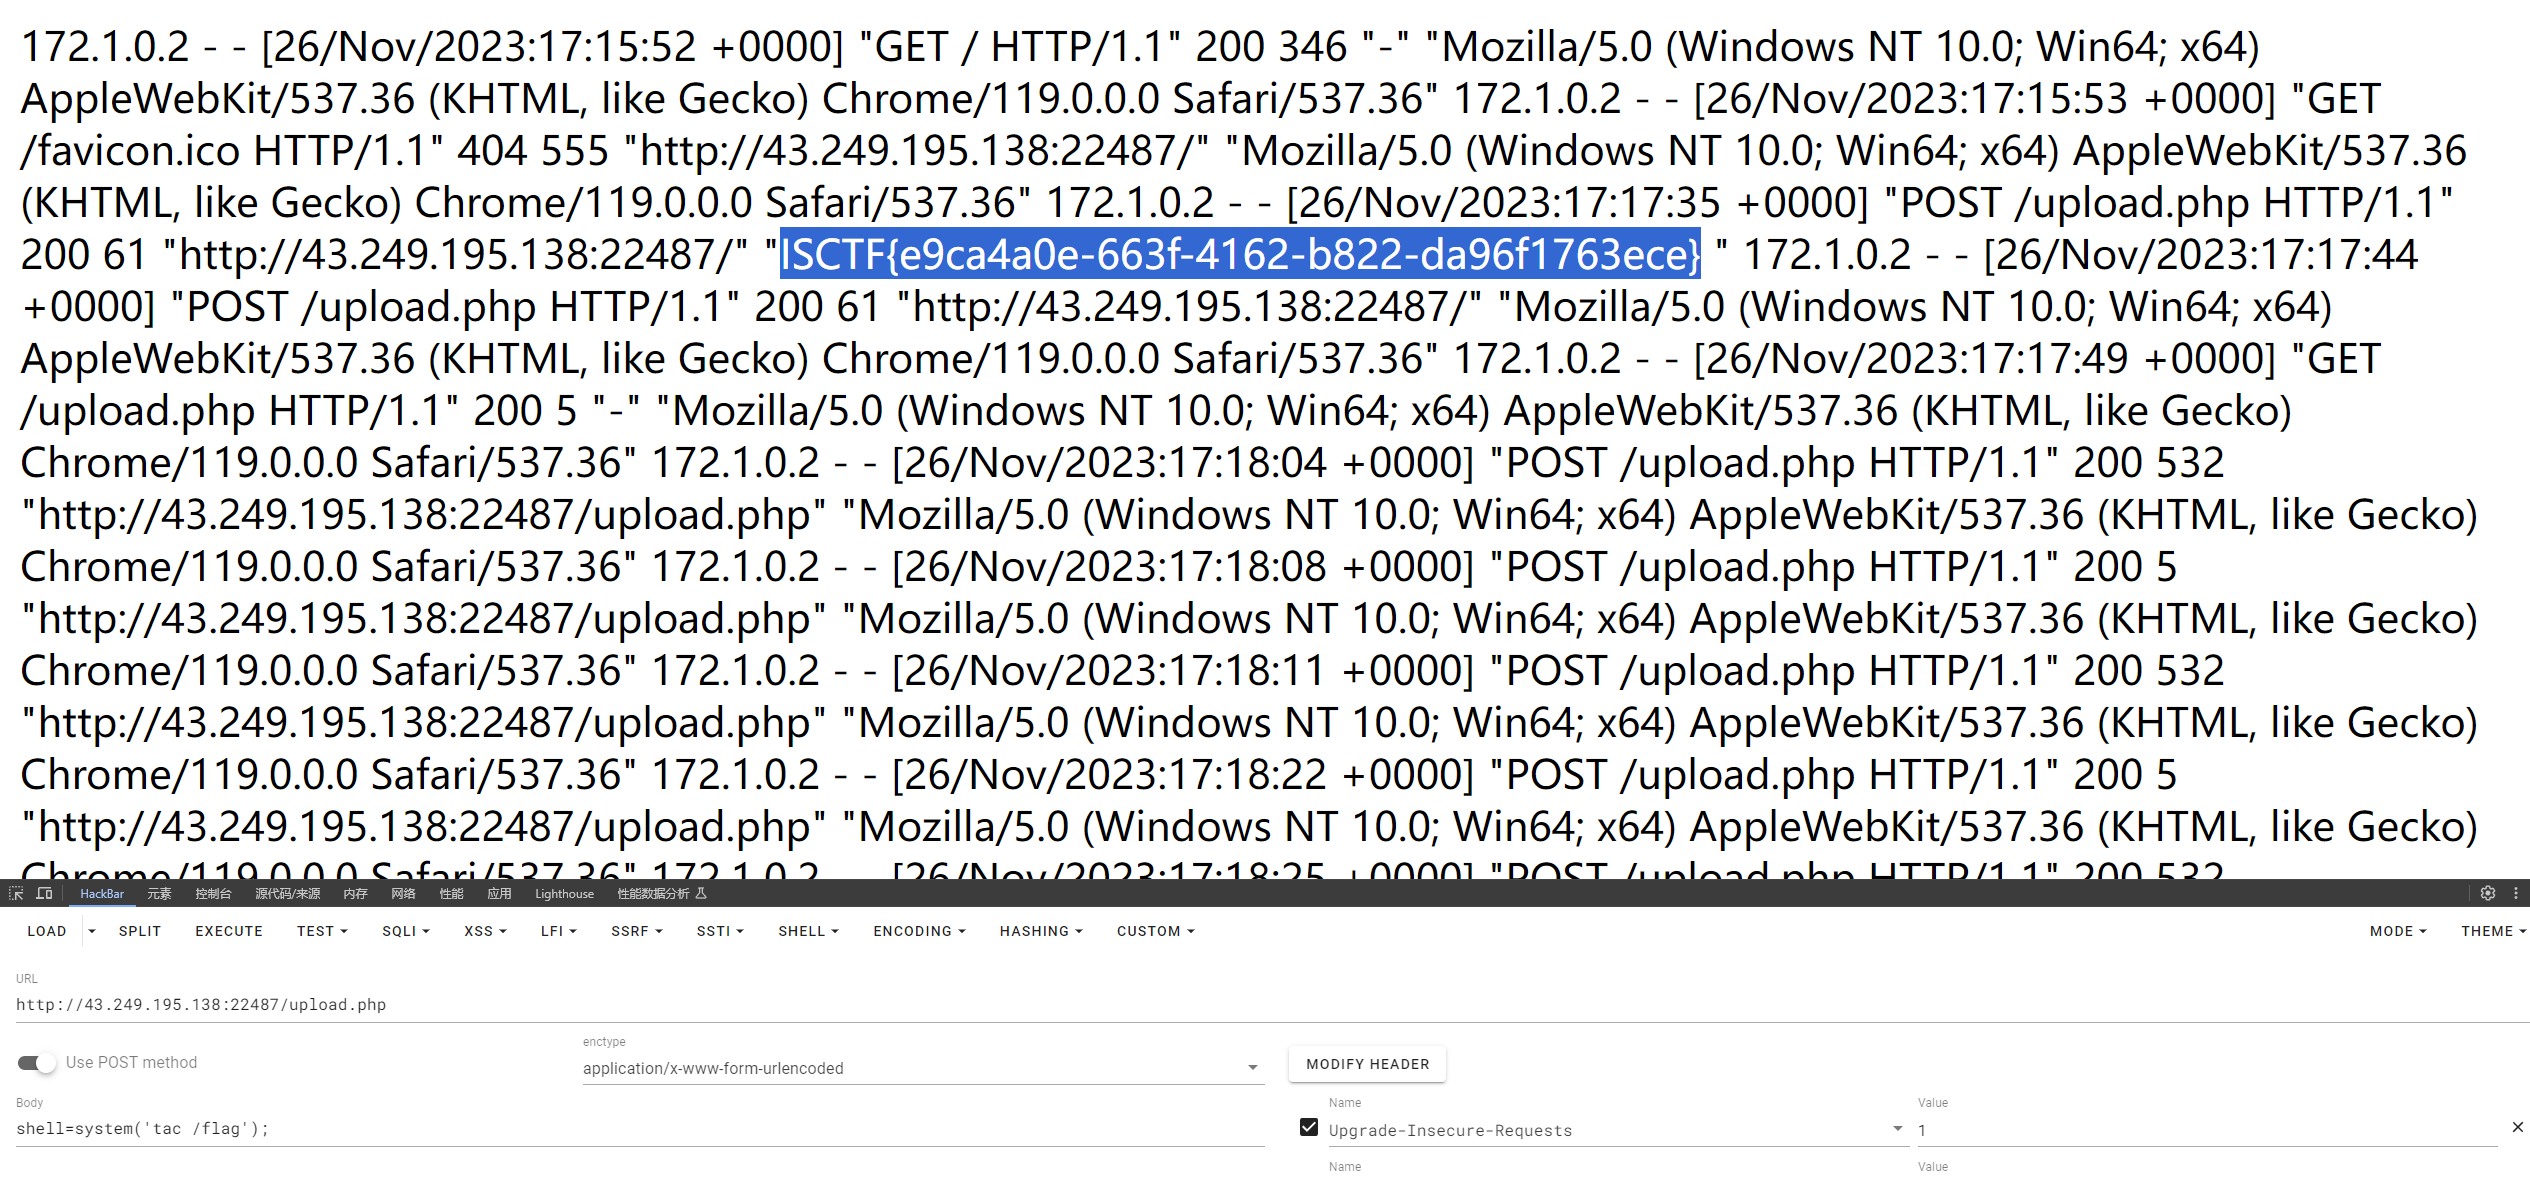Image resolution: width=2530 pixels, height=1179 pixels.
Task: Toggle the device toolbar icon
Action: coord(44,893)
